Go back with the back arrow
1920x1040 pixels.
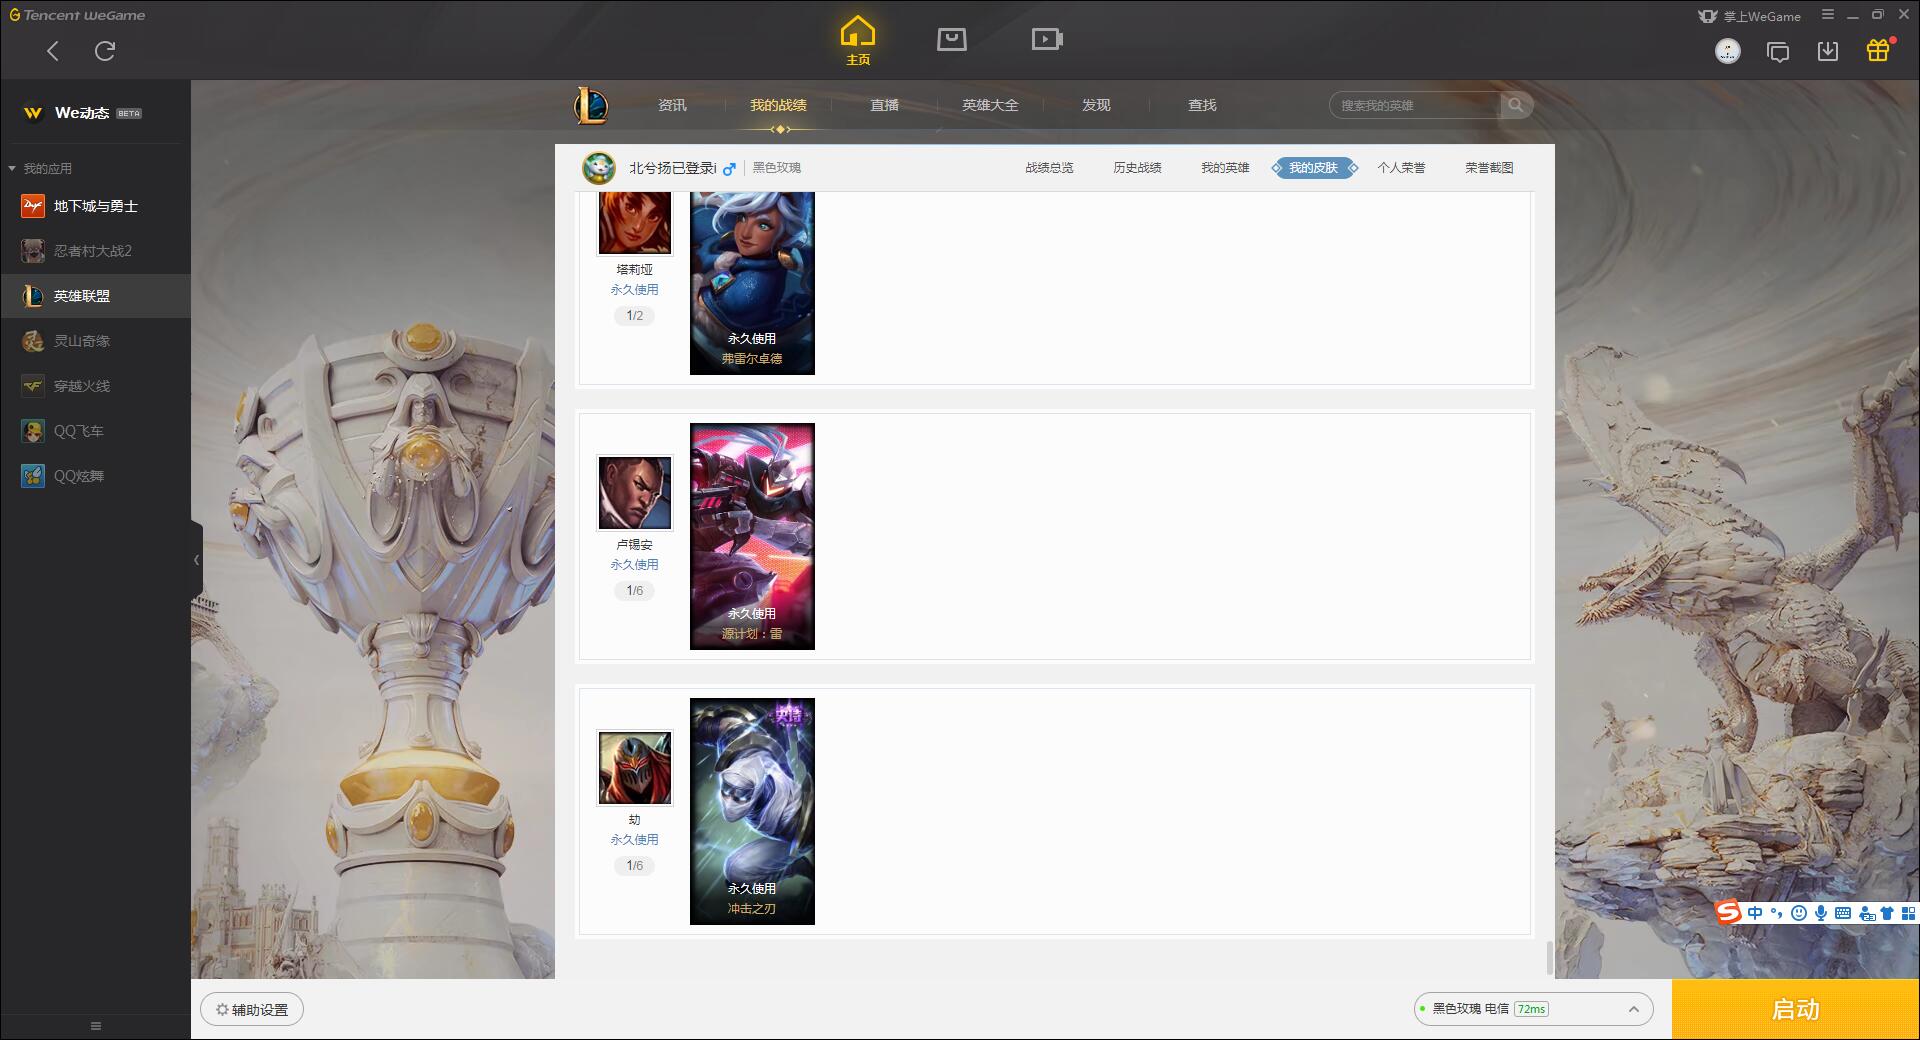click(x=53, y=51)
